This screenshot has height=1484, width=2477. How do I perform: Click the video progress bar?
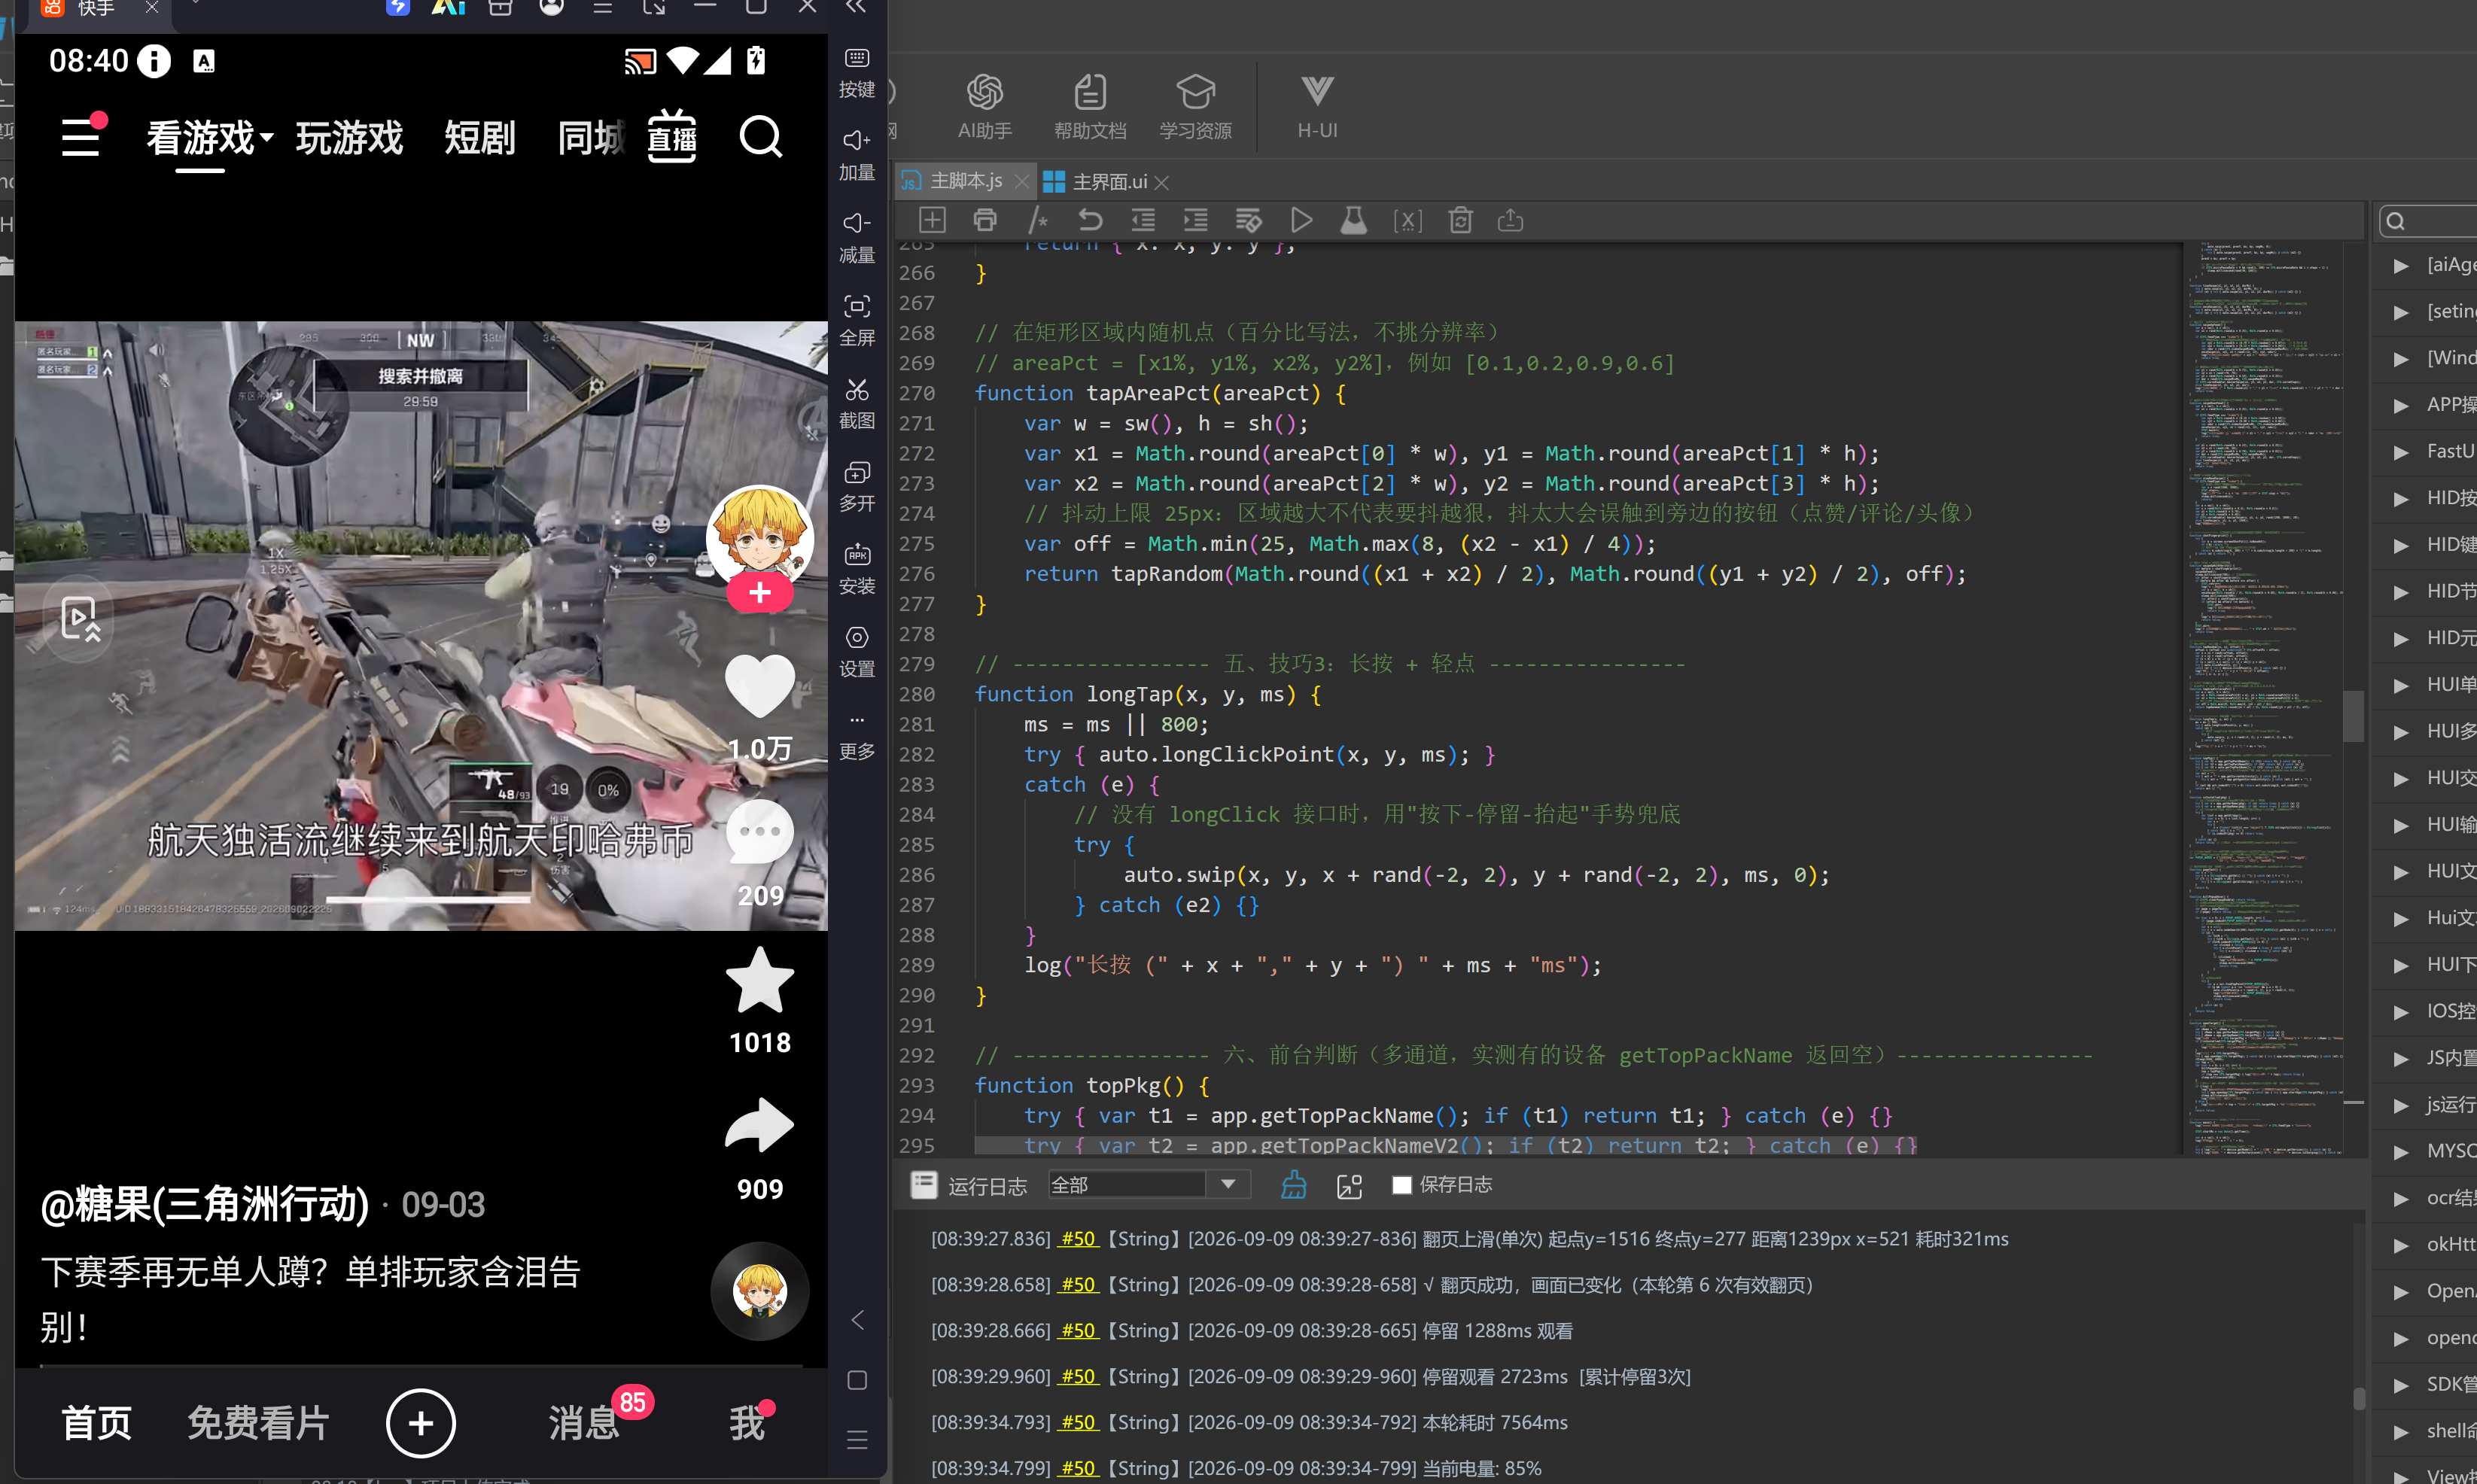click(421, 1365)
